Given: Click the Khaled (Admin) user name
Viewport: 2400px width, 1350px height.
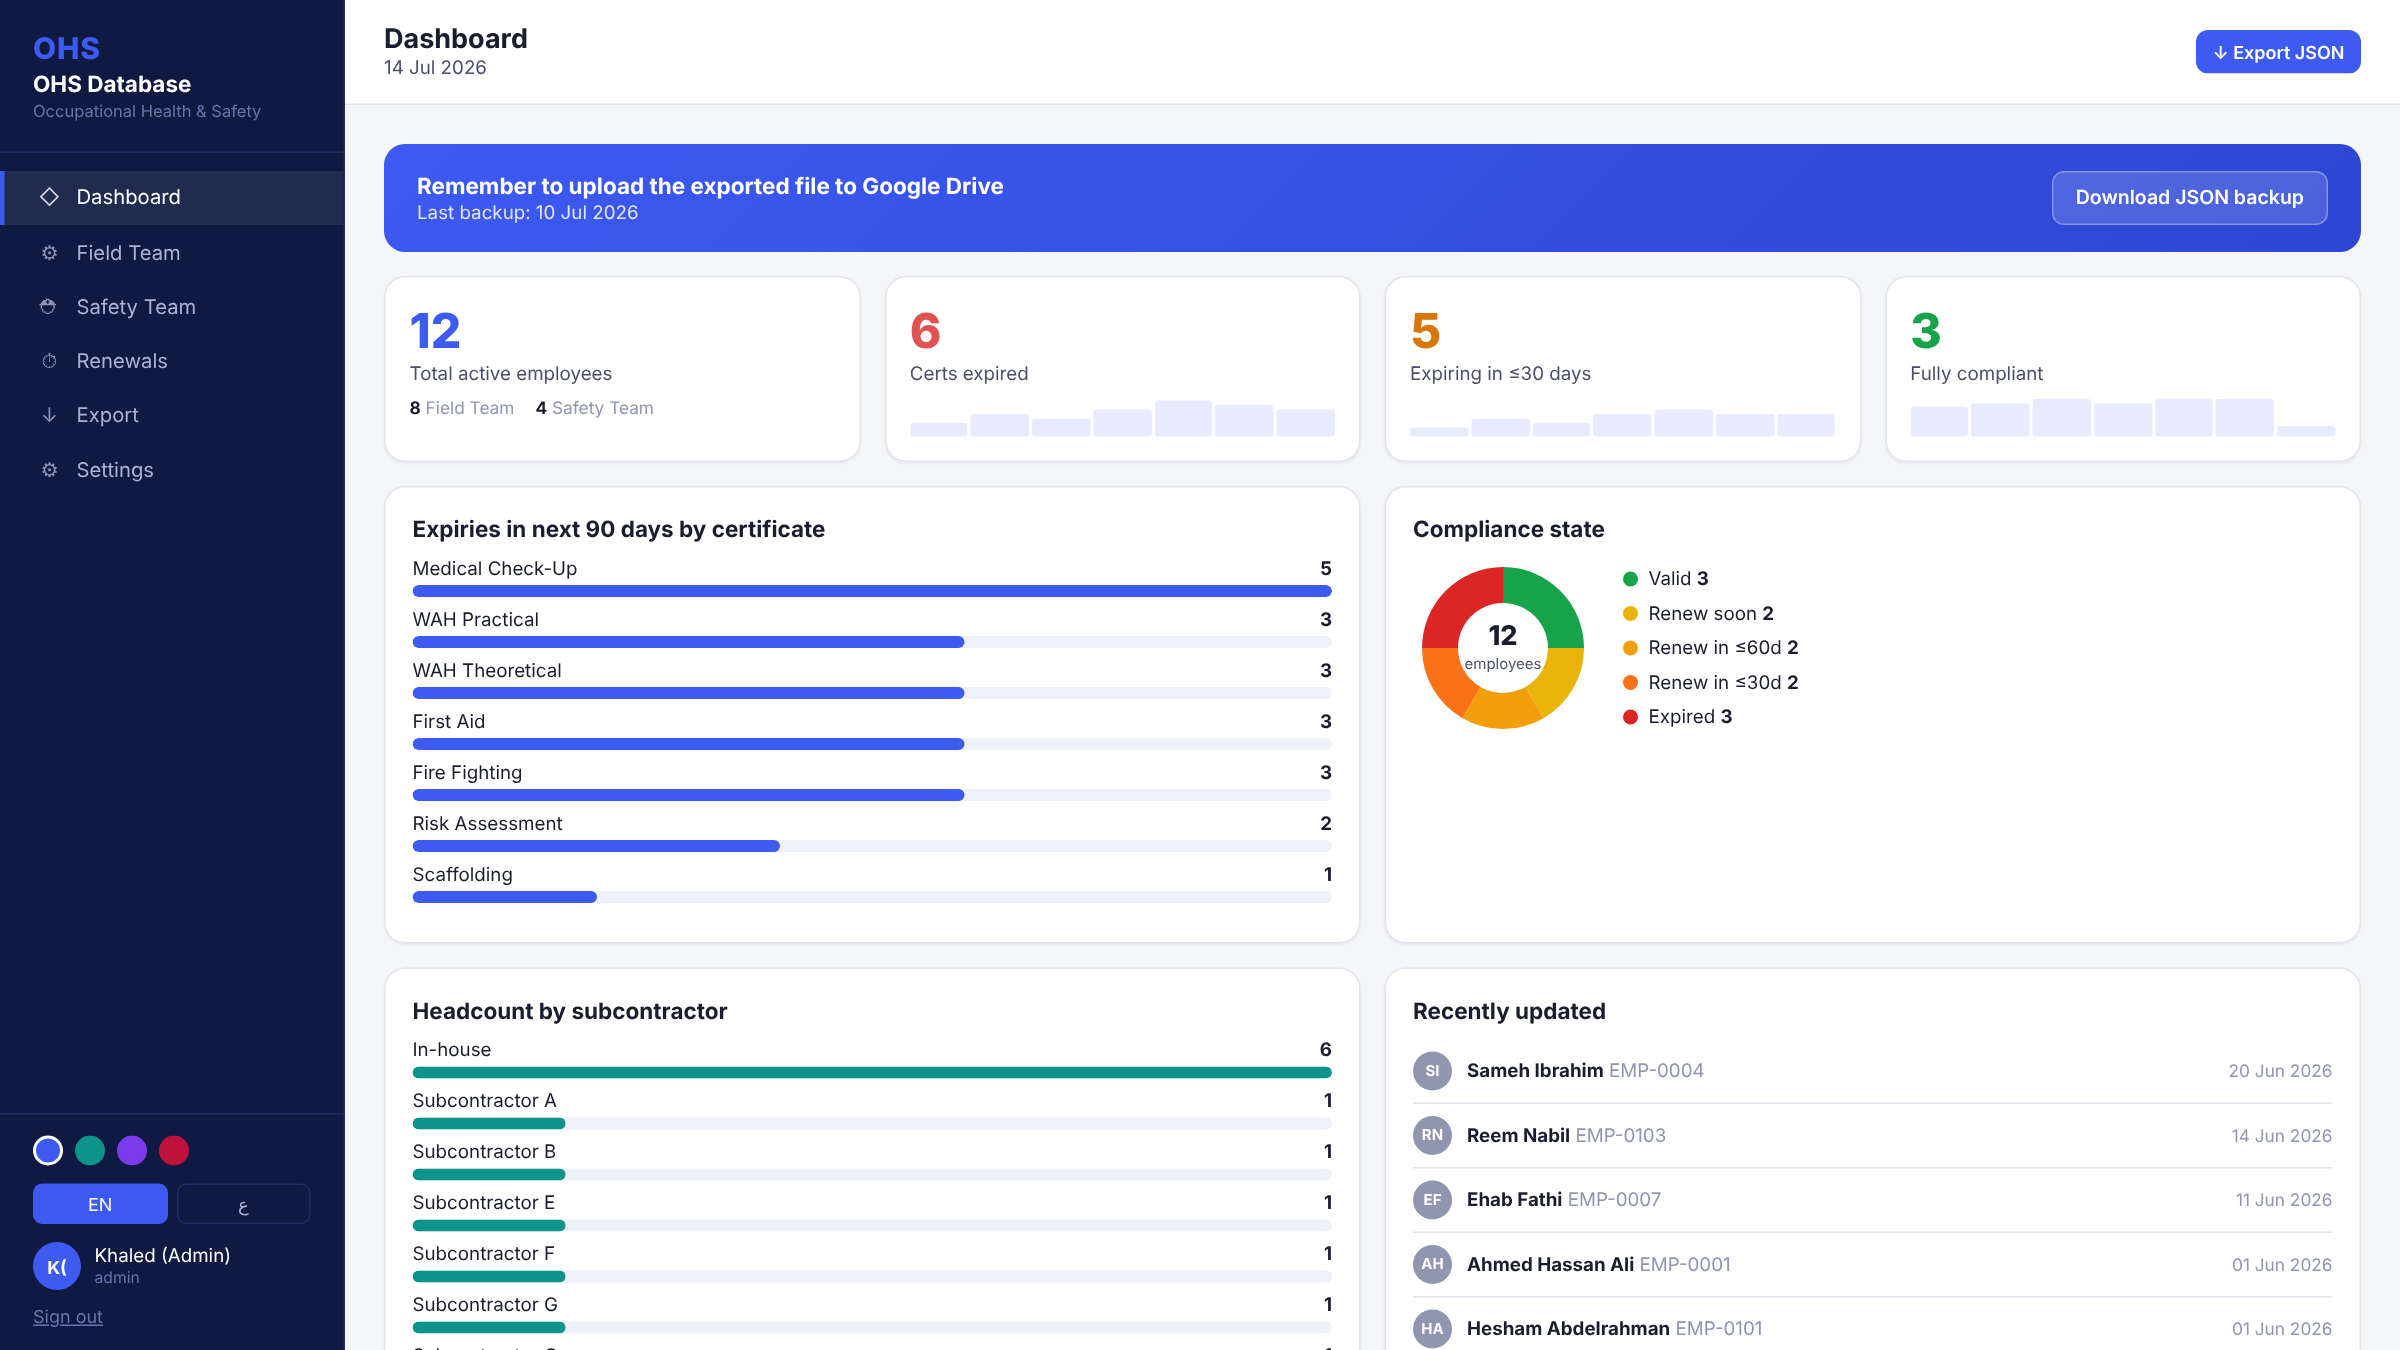Looking at the screenshot, I should (x=162, y=1256).
